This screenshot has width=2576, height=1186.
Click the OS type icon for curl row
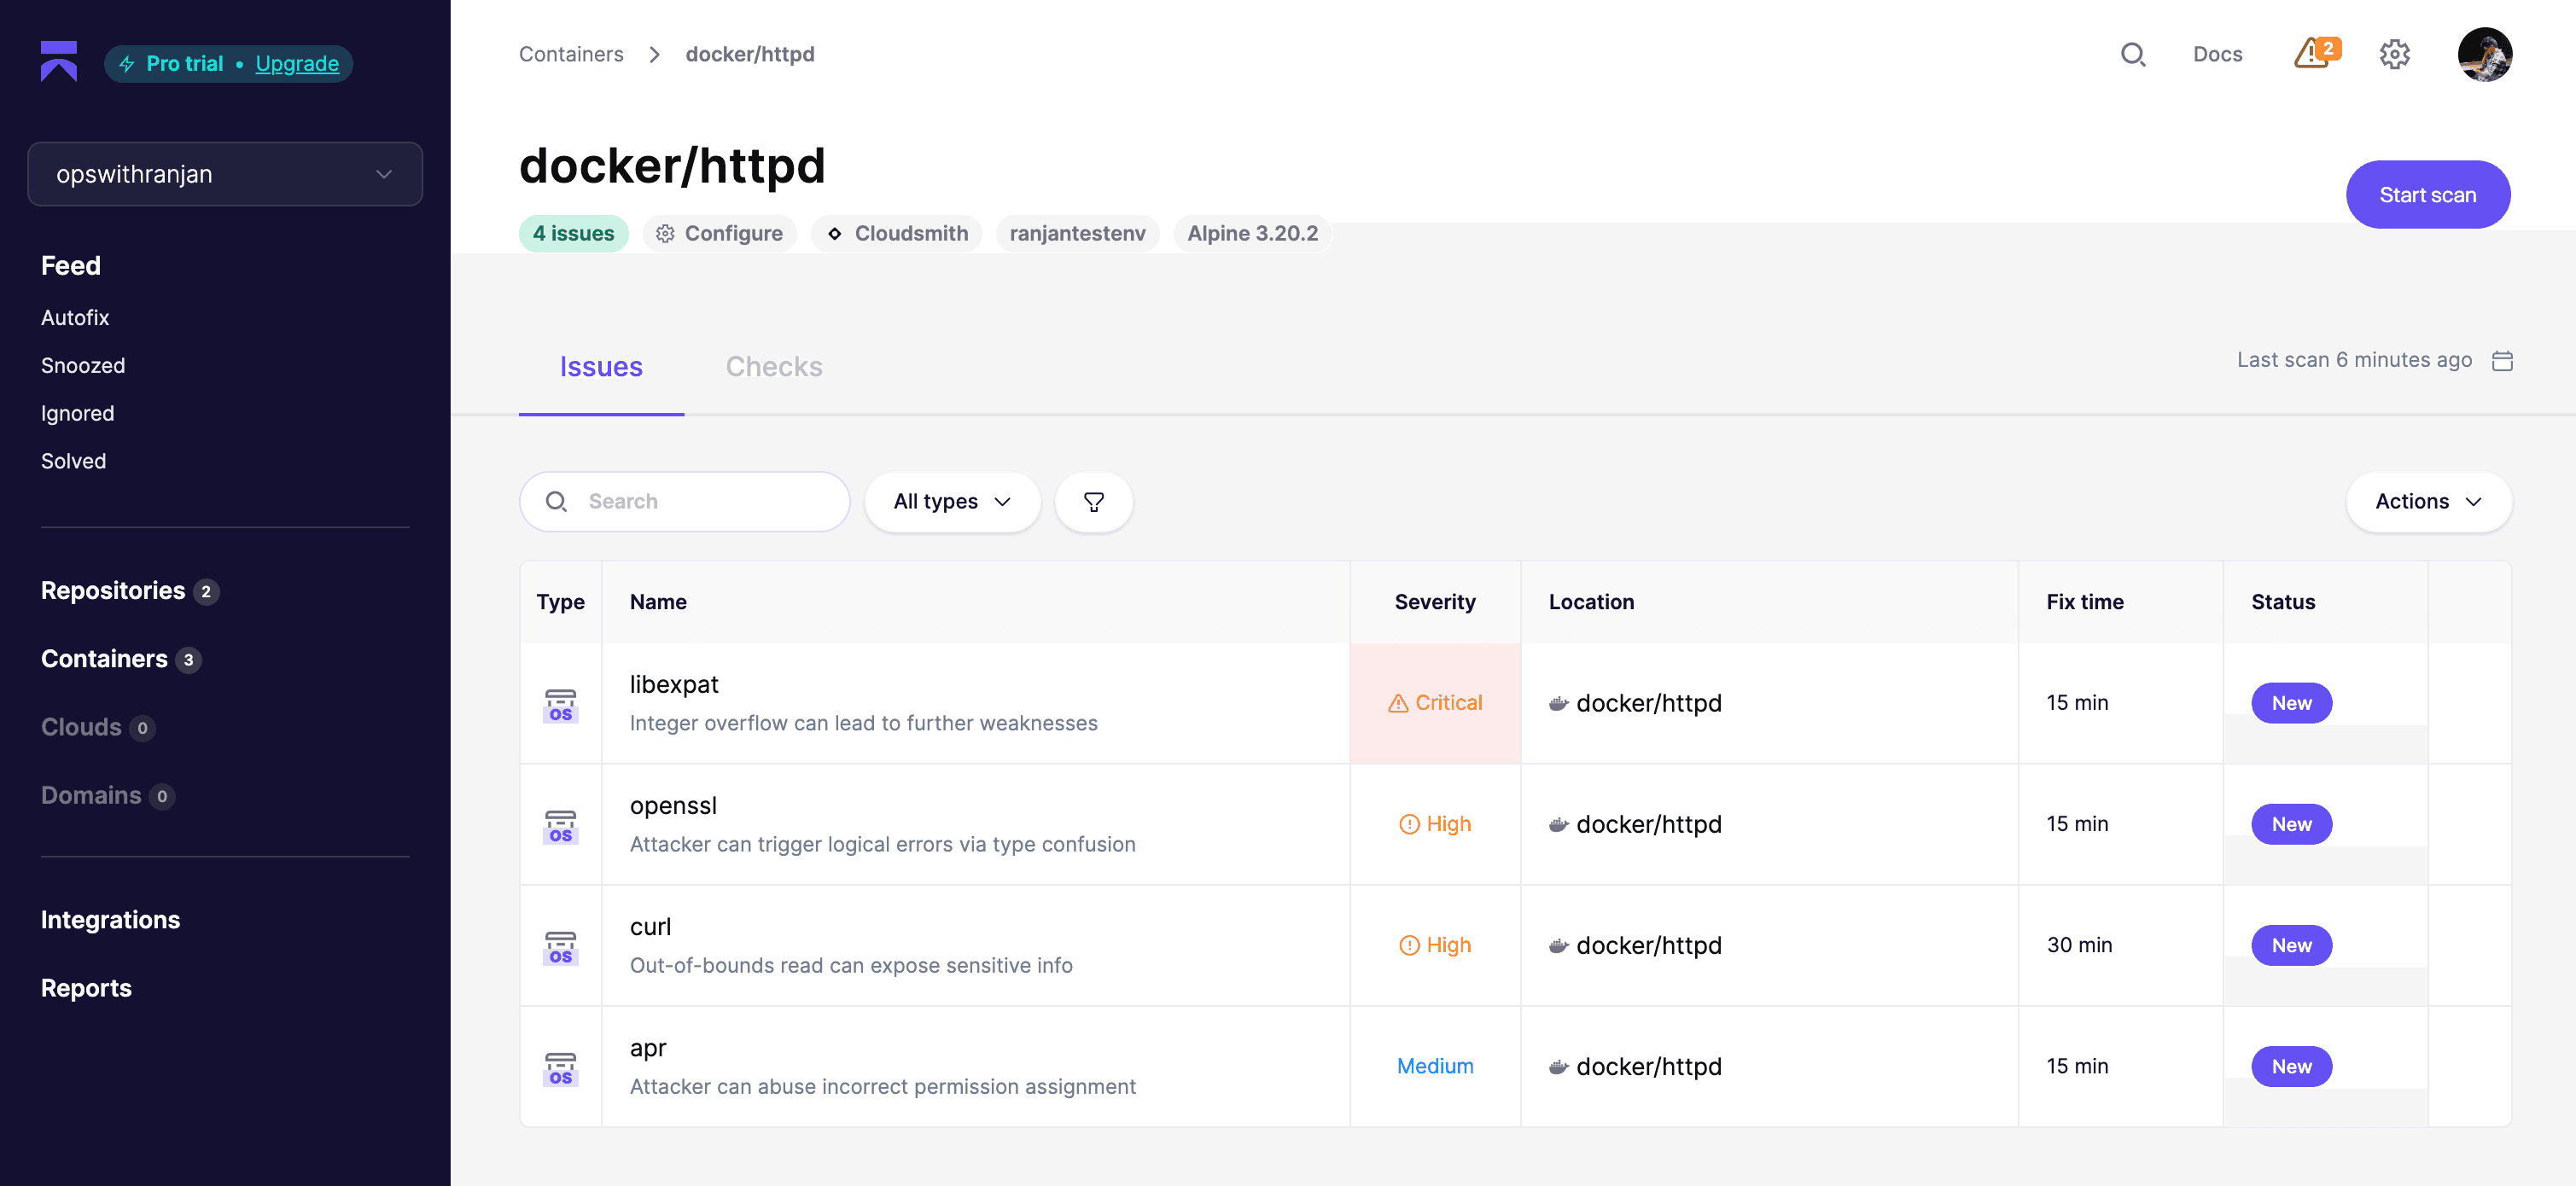[x=560, y=946]
